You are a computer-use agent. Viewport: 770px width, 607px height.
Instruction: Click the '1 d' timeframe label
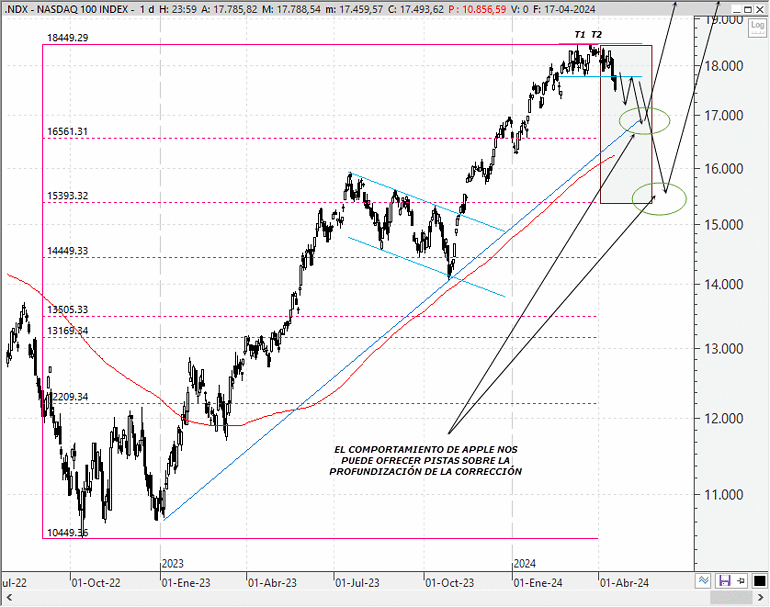tap(147, 9)
